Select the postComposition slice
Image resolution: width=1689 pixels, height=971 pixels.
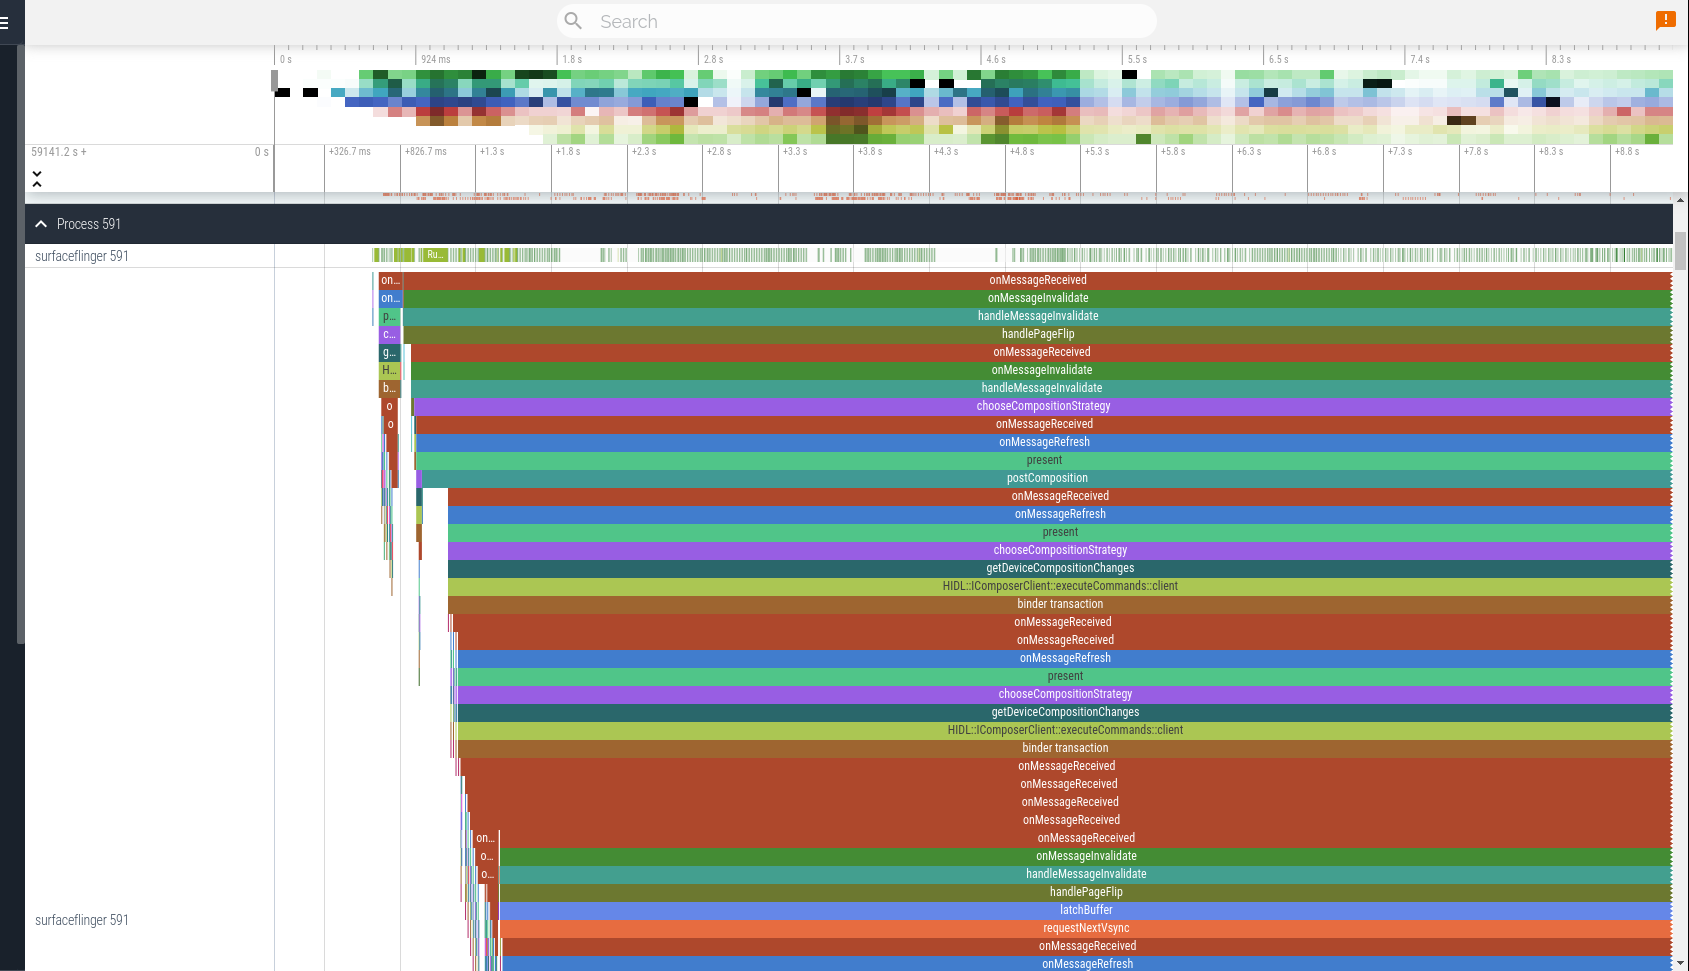tap(1047, 478)
